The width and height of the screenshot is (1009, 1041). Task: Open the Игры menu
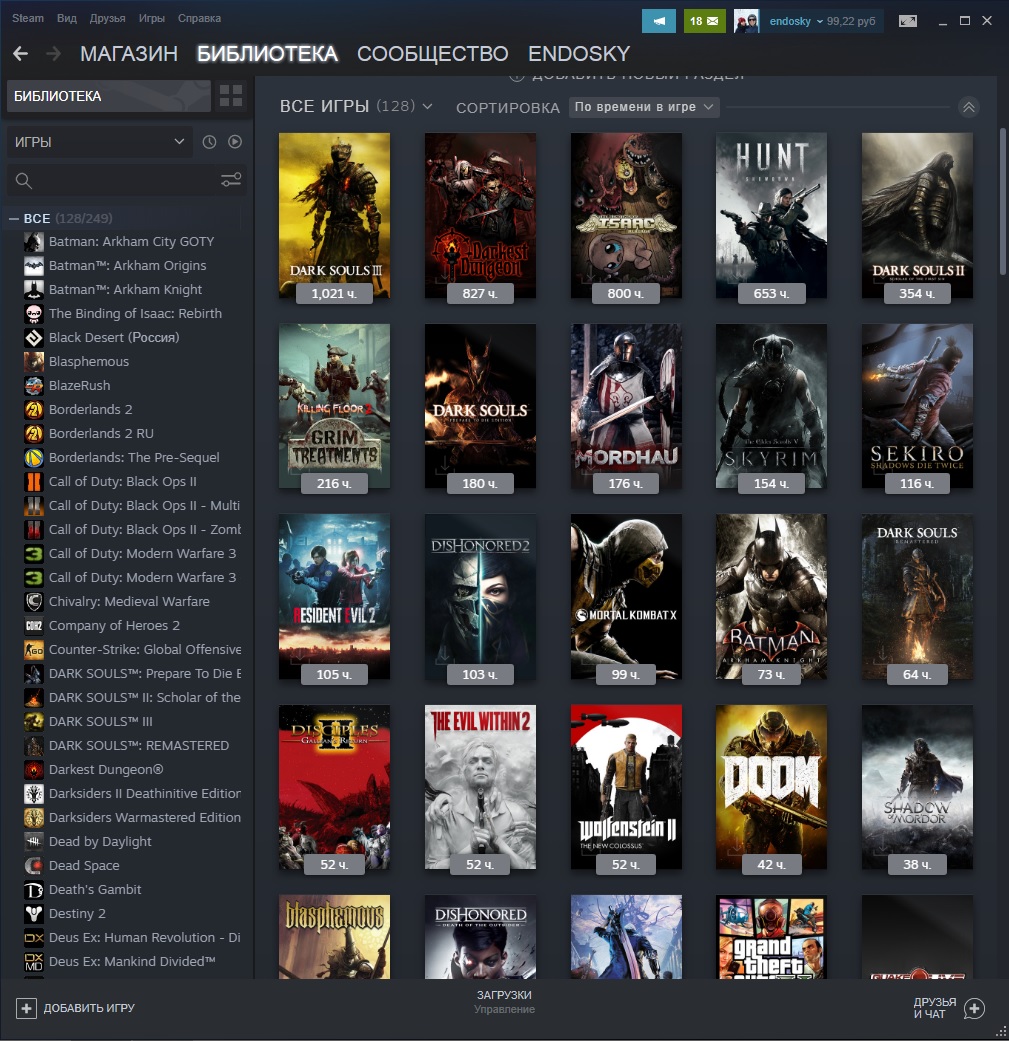coord(151,18)
